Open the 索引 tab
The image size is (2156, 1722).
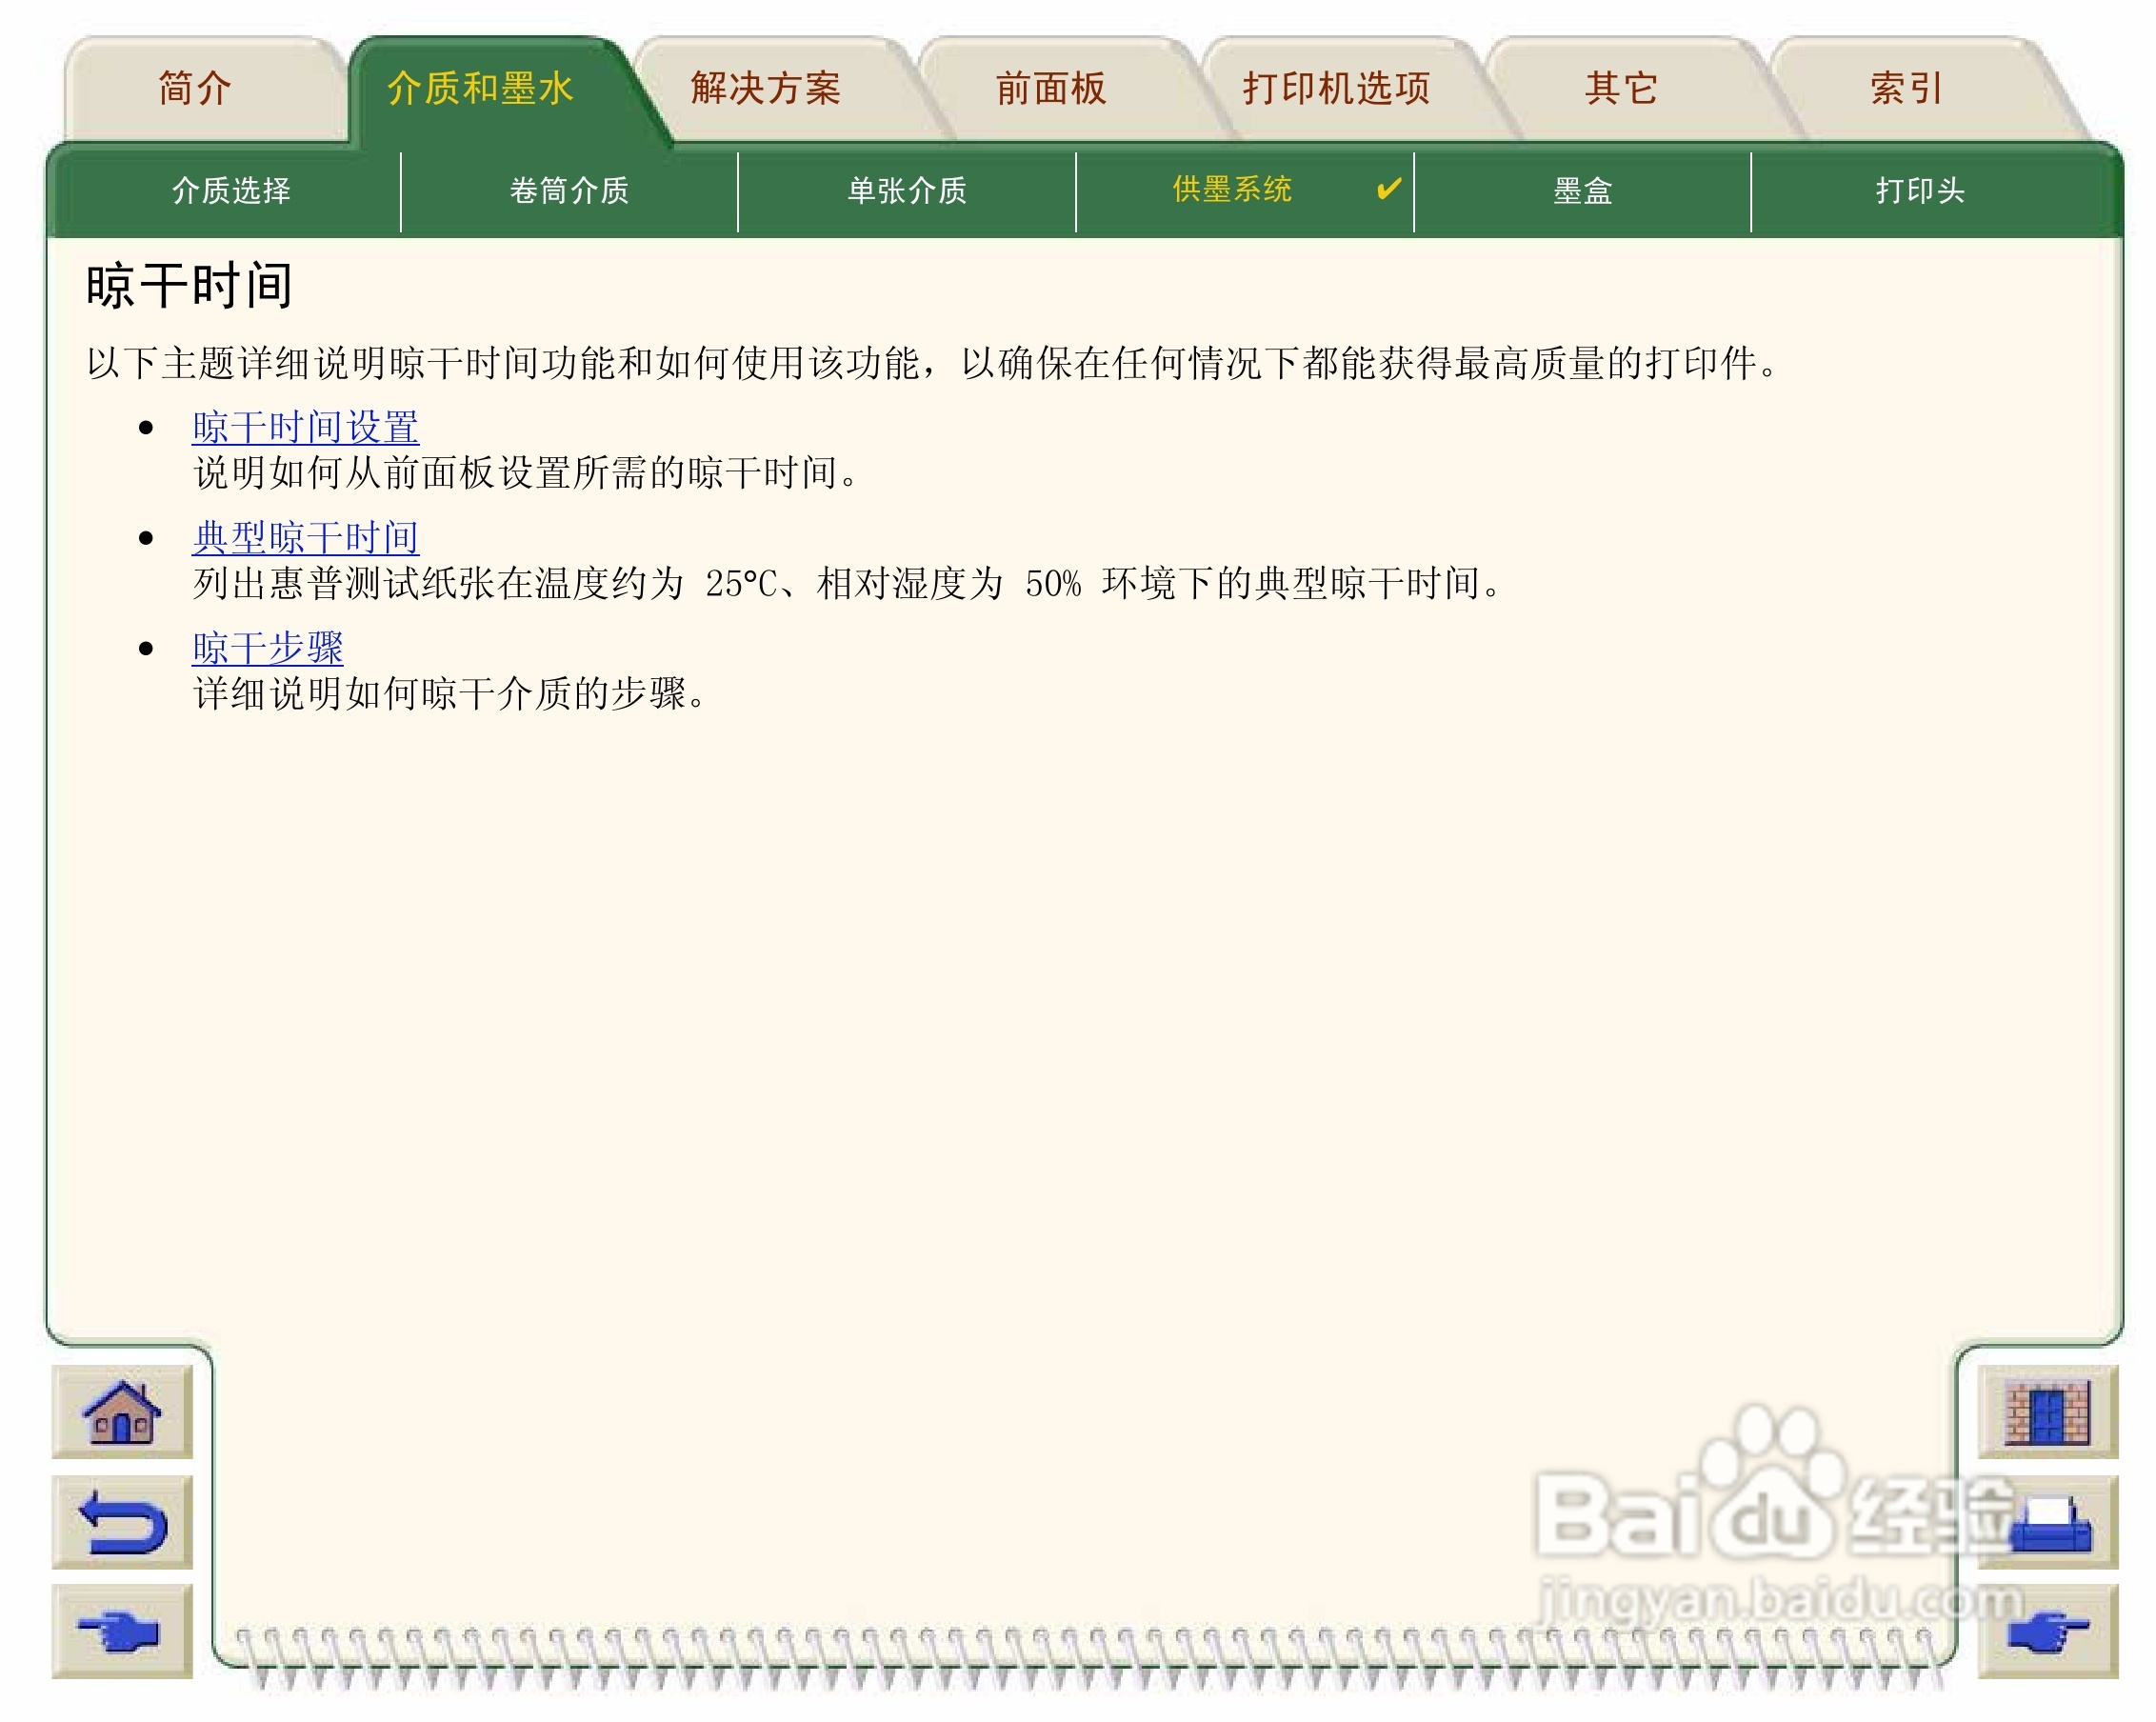point(1906,89)
